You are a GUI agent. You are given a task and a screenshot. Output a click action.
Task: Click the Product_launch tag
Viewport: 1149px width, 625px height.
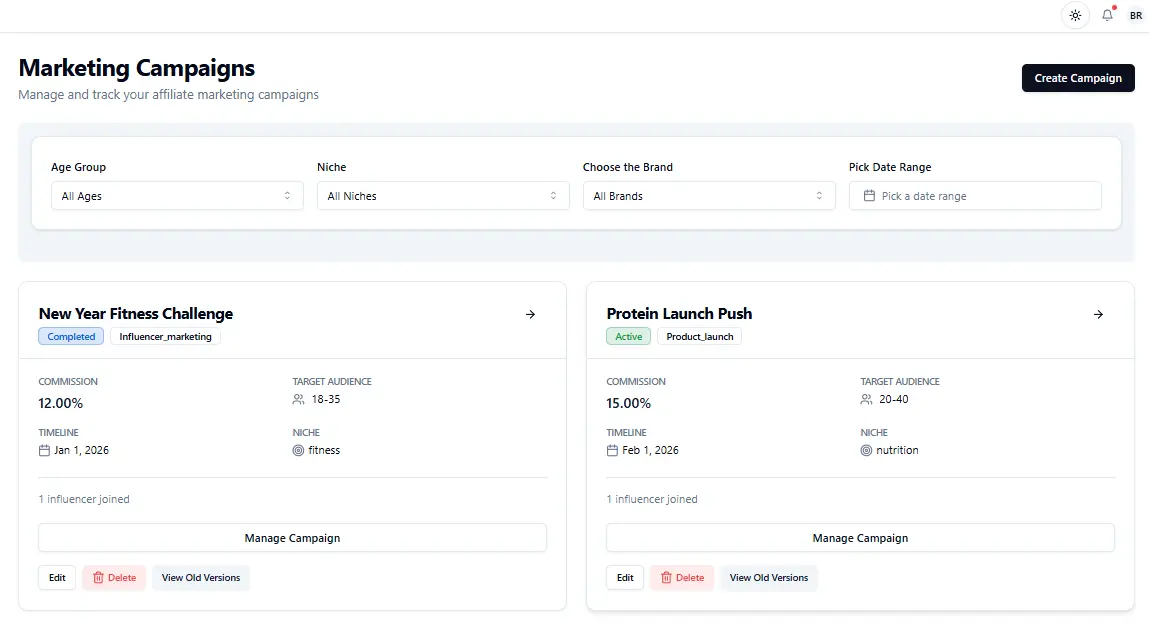coord(700,336)
